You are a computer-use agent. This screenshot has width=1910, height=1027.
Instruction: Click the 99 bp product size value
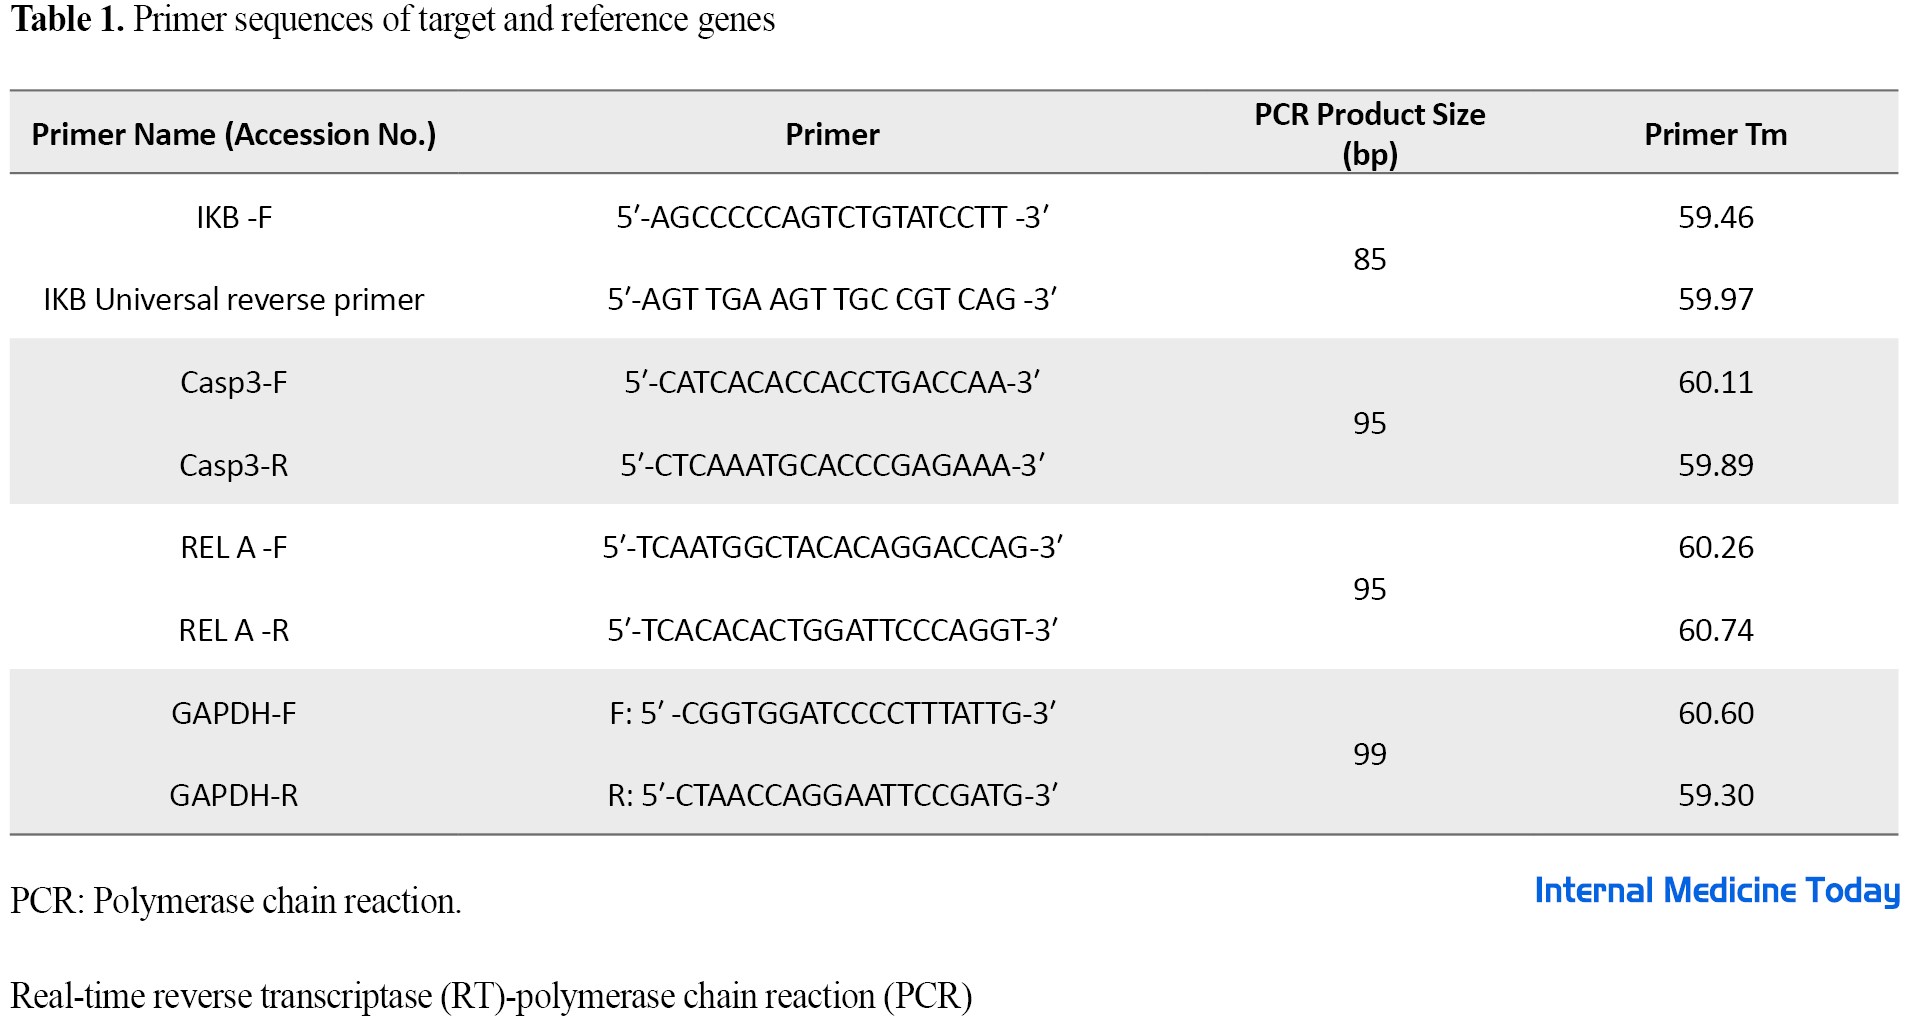coord(1369,754)
